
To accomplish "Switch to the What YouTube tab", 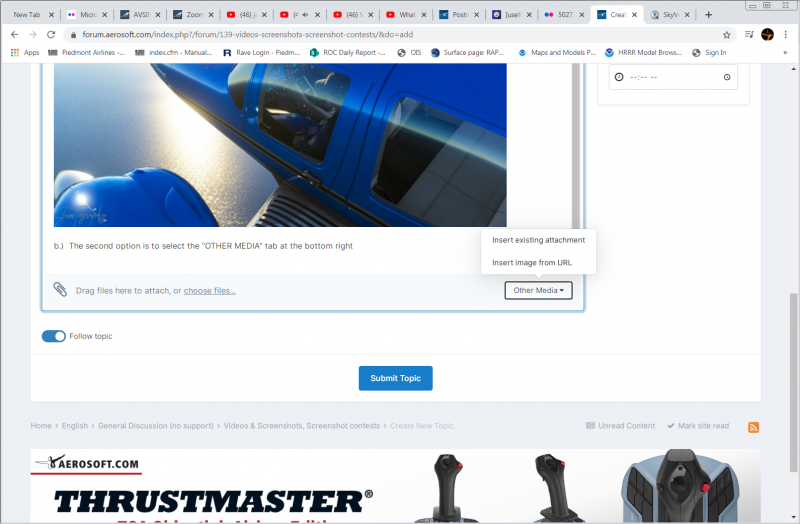I will point(405,15).
